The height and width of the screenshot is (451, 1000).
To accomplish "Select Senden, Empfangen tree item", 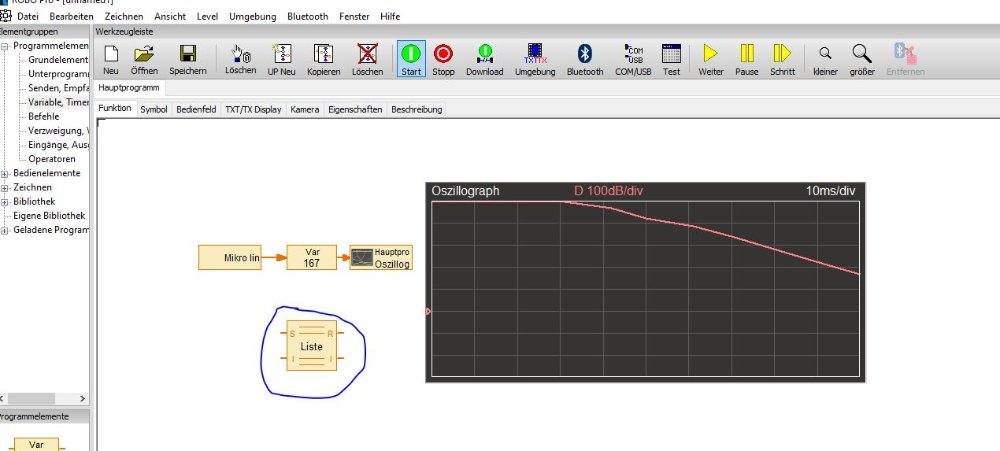I will [x=58, y=88].
